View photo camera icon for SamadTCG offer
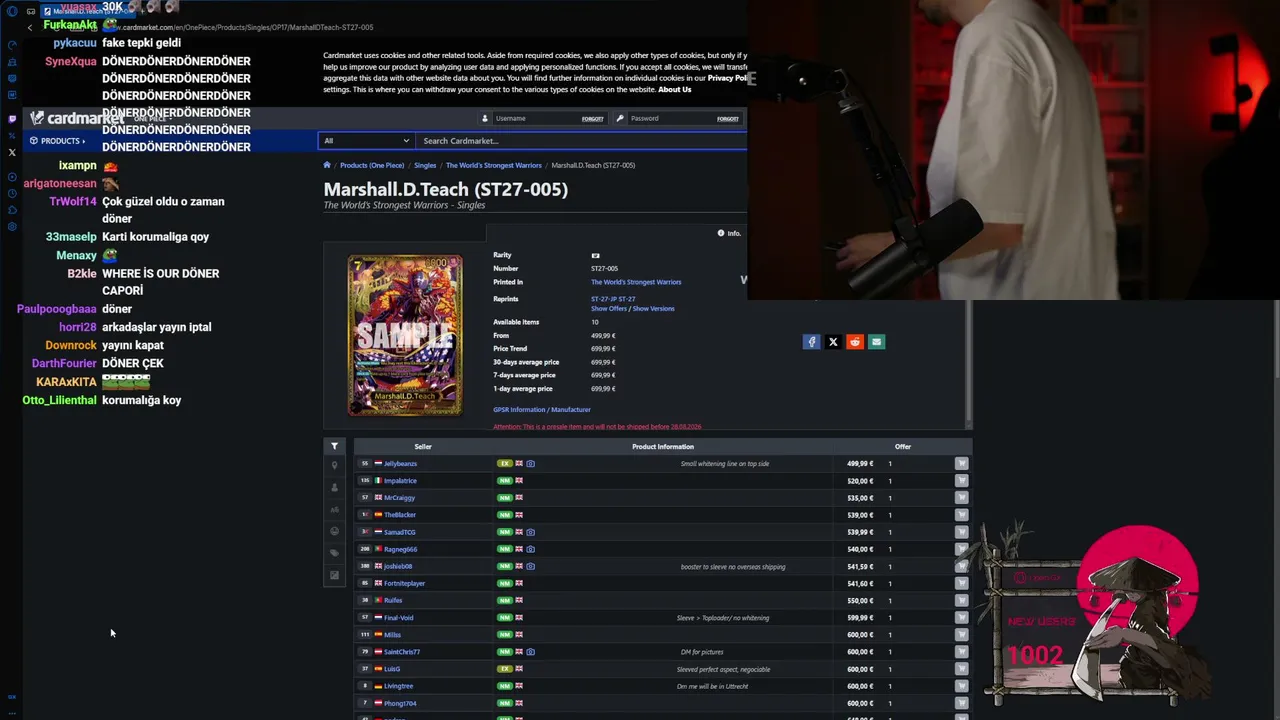The image size is (1280, 720). (x=530, y=532)
